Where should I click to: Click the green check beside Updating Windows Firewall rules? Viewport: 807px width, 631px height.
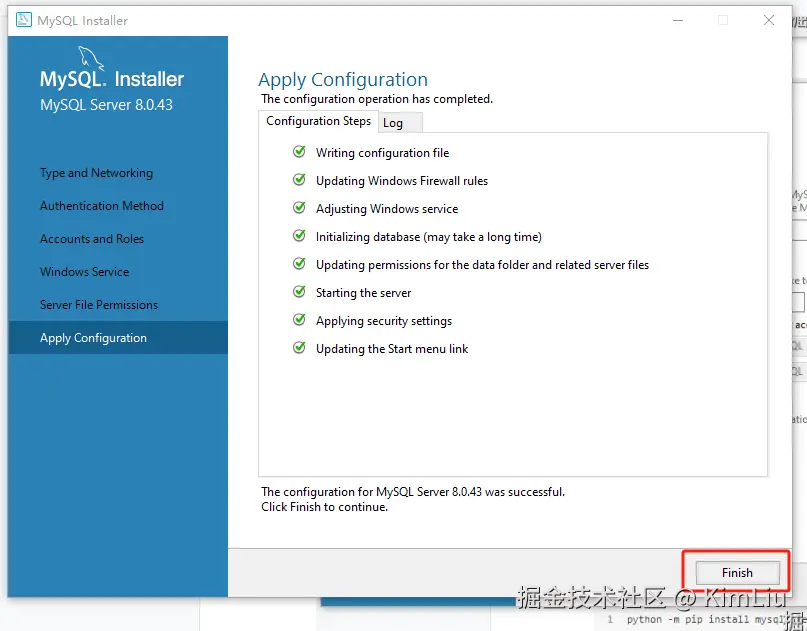[299, 180]
